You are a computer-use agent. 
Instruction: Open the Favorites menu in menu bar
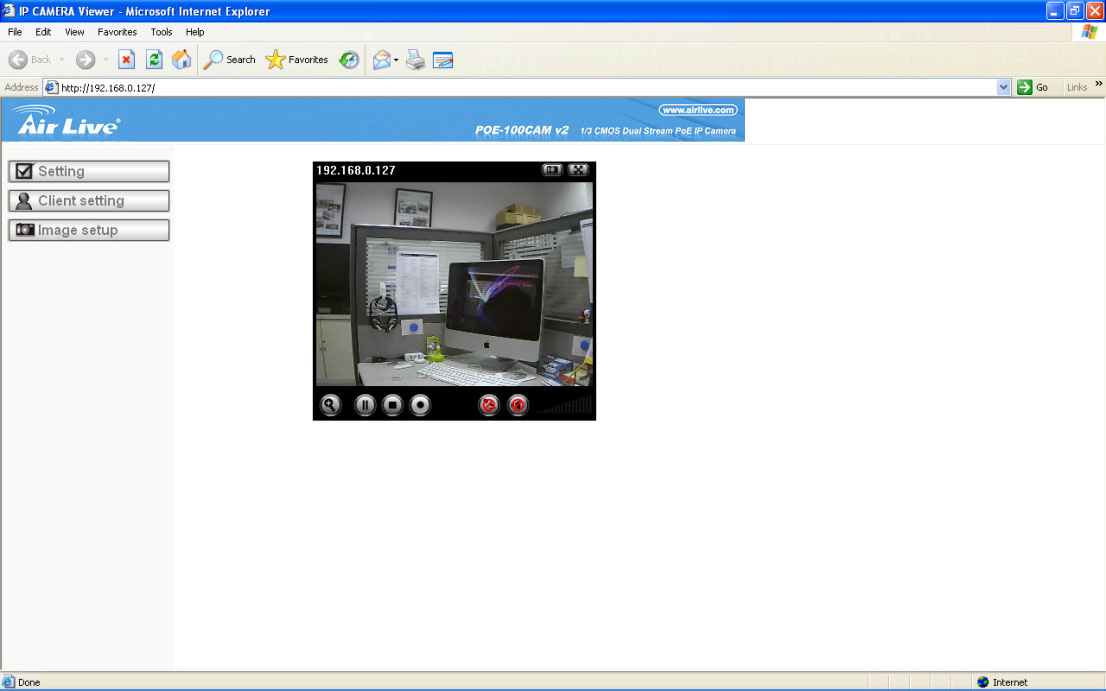click(117, 32)
